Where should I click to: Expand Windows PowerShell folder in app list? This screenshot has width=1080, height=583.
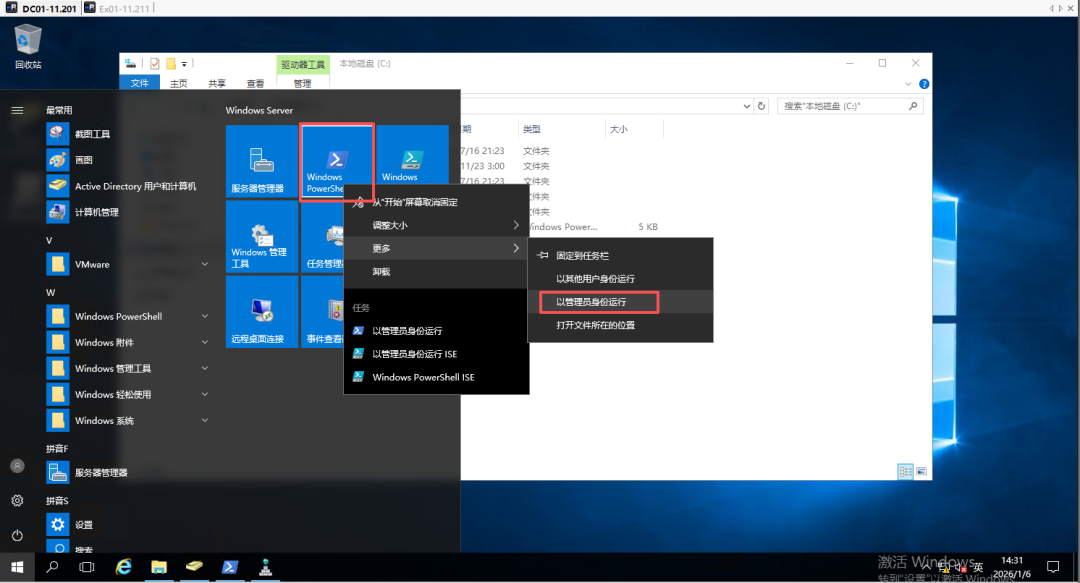click(205, 316)
